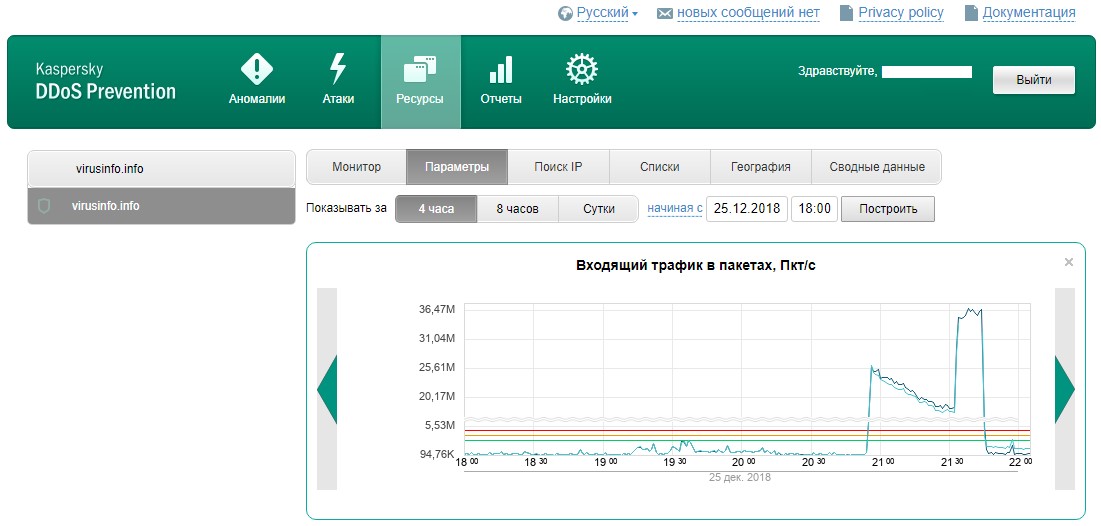Click the Документация document icon
1101x526 pixels.
click(971, 13)
